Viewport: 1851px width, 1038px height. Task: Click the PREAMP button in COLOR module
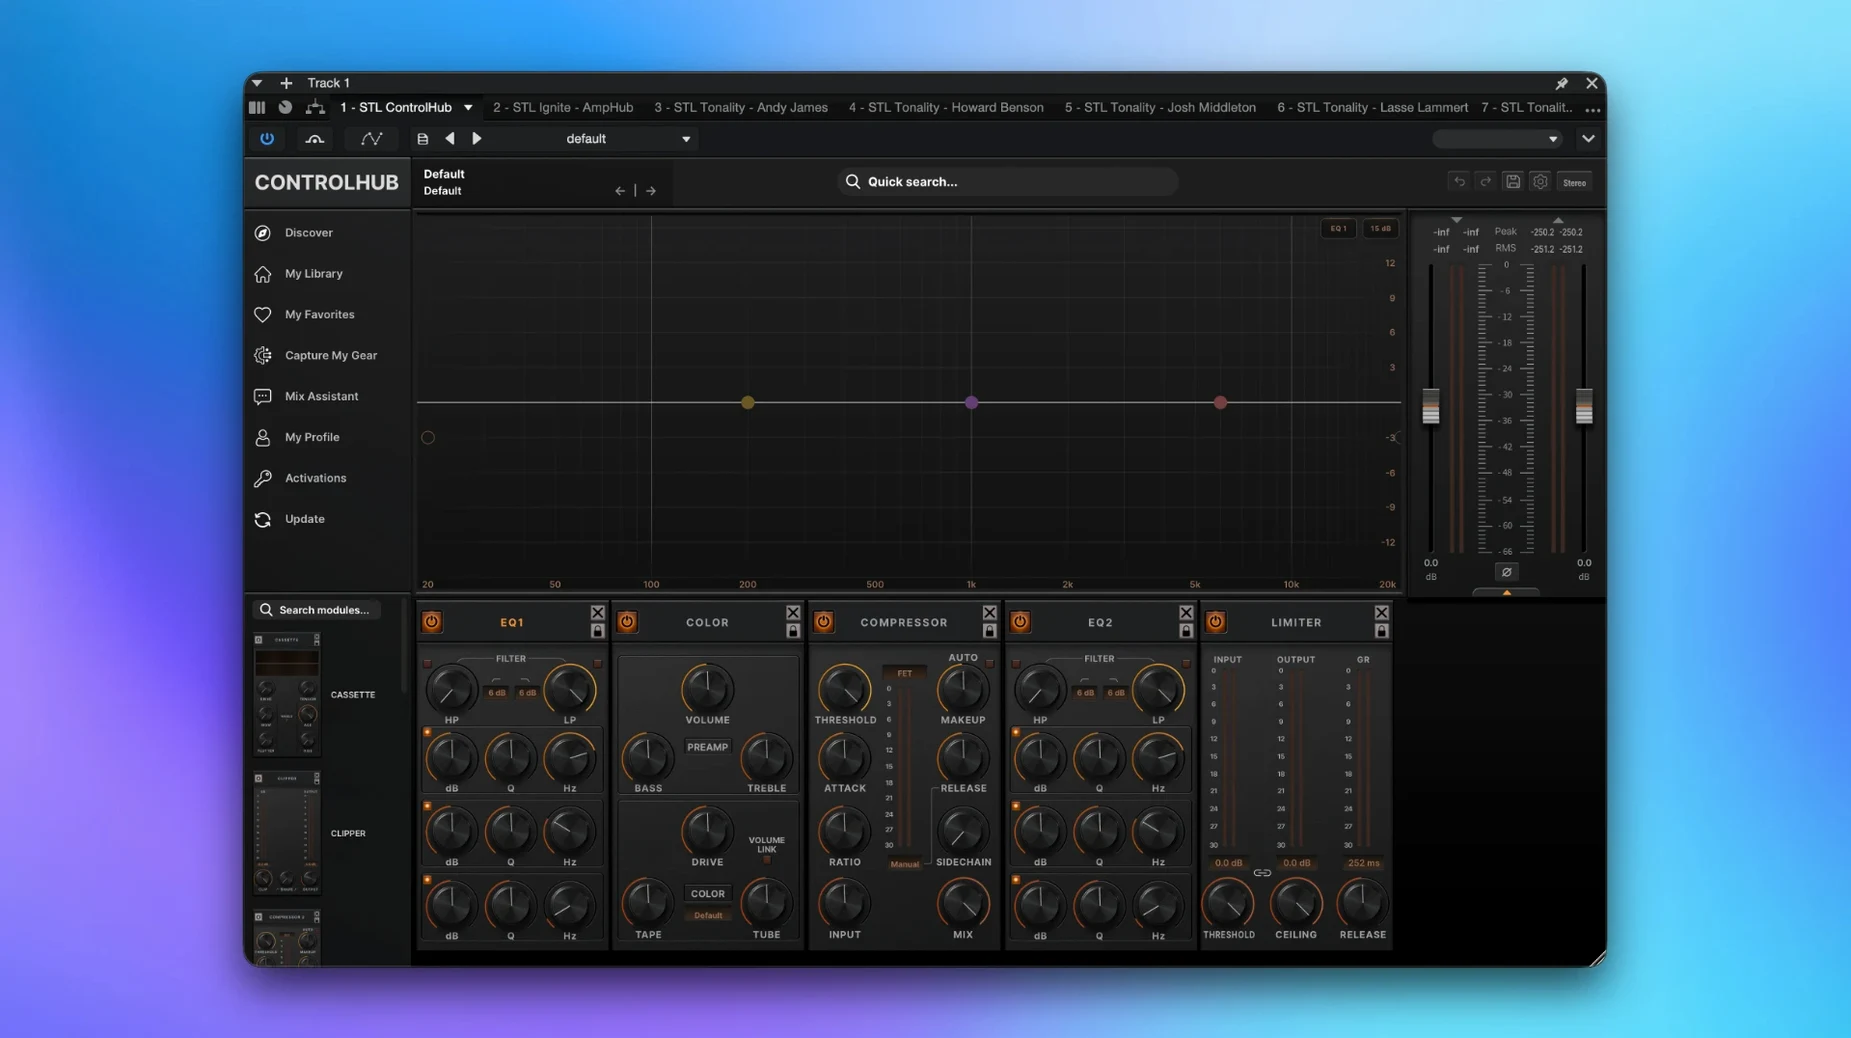(x=707, y=747)
